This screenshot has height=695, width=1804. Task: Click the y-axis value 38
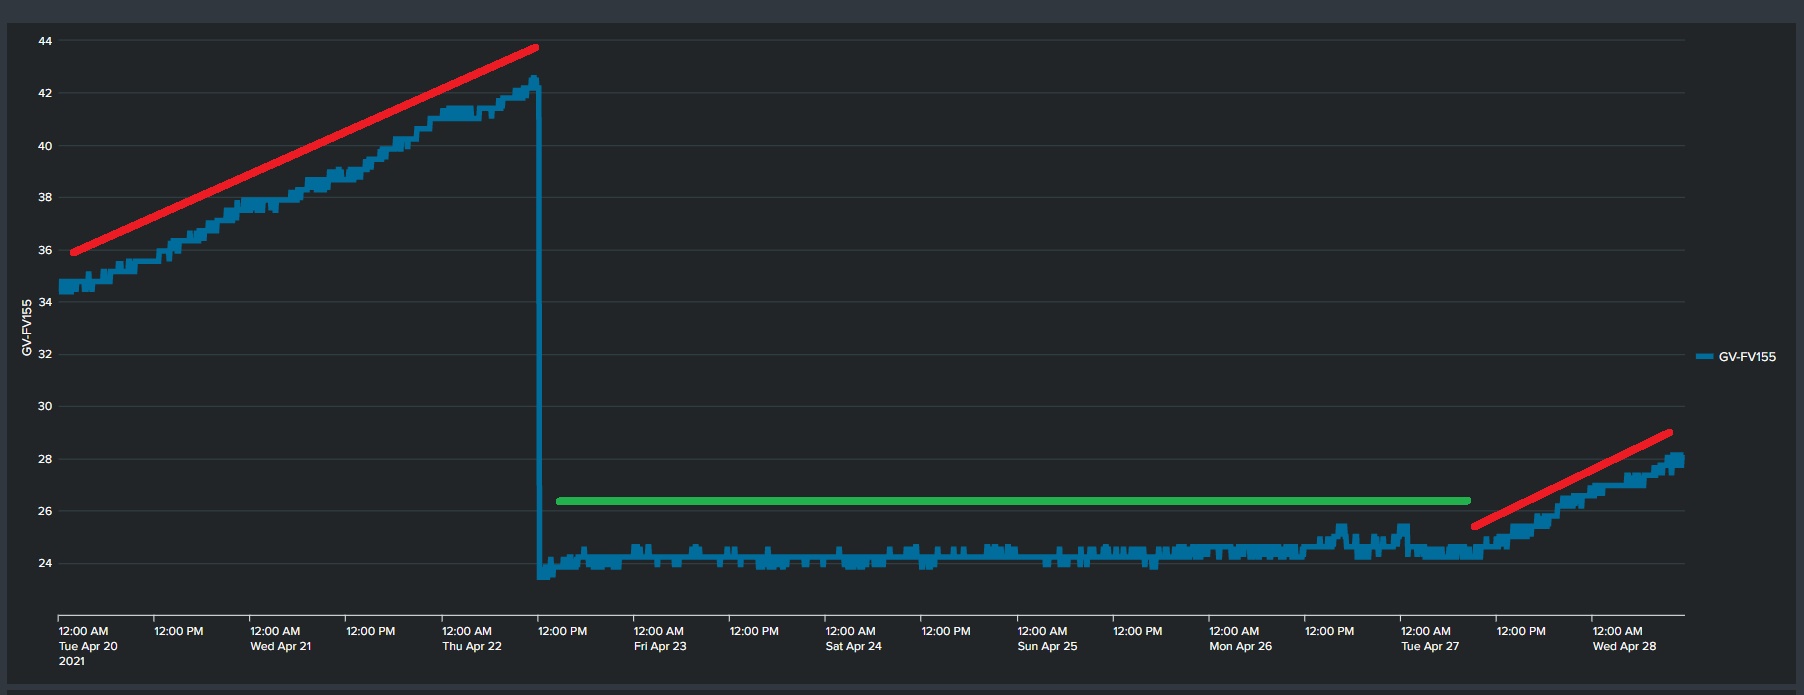tap(45, 197)
